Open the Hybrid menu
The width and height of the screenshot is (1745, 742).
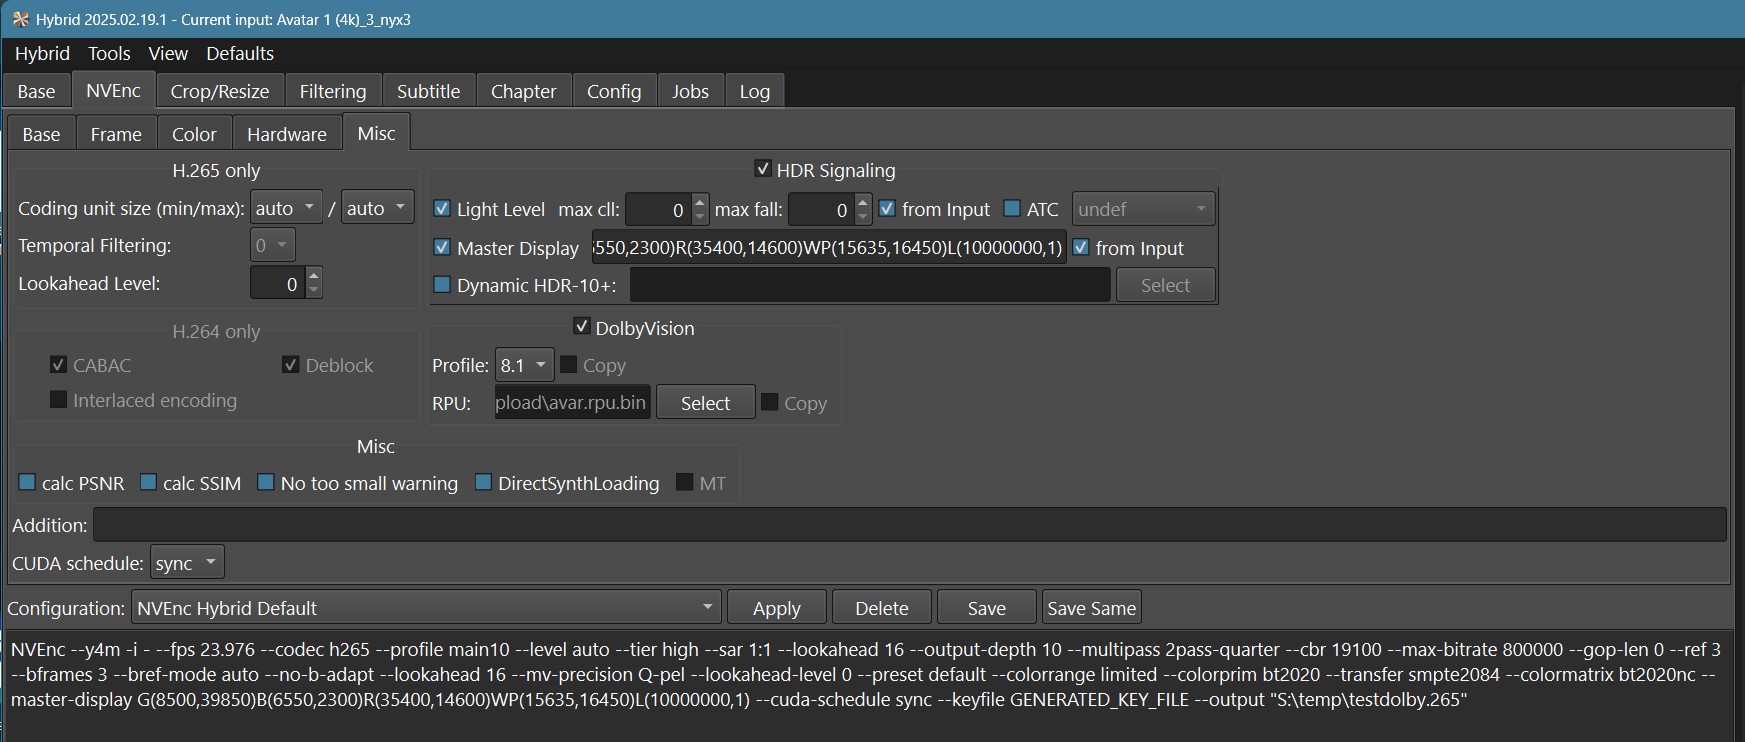pos(42,54)
